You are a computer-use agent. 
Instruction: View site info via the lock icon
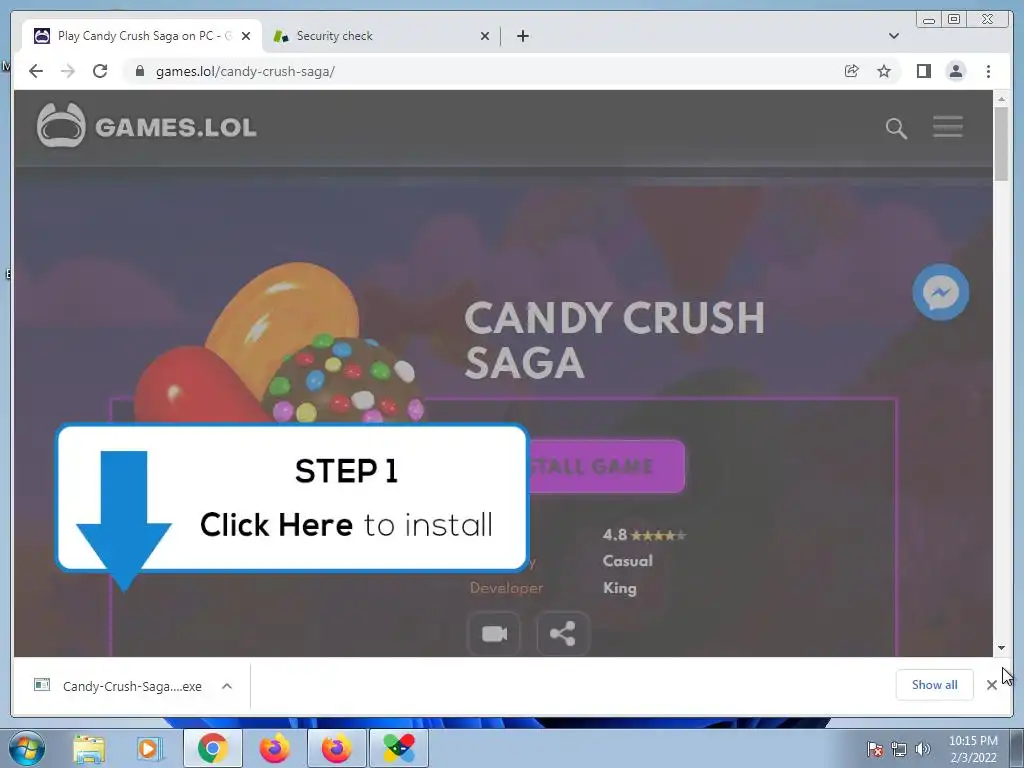[x=139, y=71]
